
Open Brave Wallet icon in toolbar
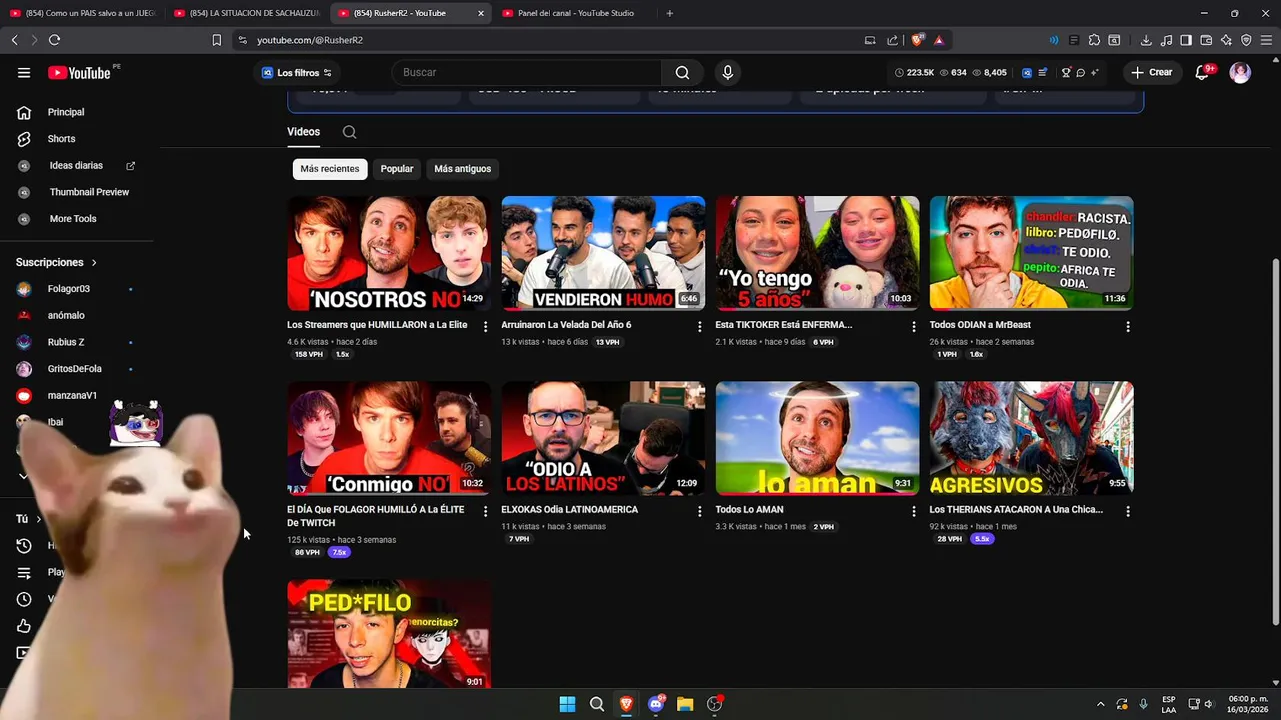pyautogui.click(x=1206, y=40)
